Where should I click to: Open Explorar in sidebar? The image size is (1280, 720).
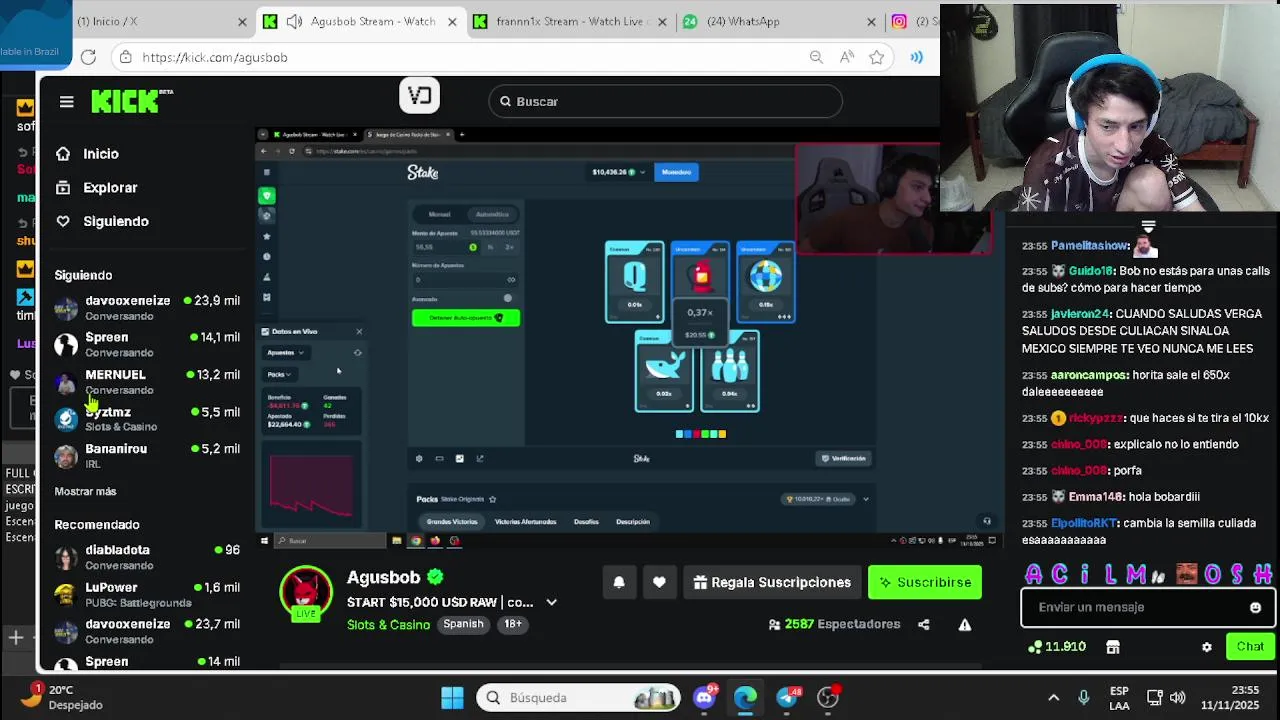click(97, 188)
